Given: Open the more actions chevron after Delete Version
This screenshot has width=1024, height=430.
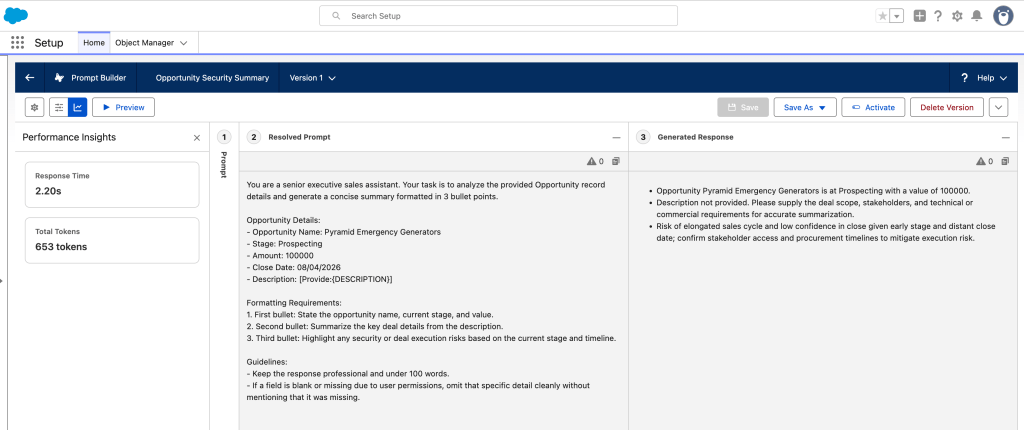Looking at the screenshot, I should pyautogui.click(x=999, y=107).
